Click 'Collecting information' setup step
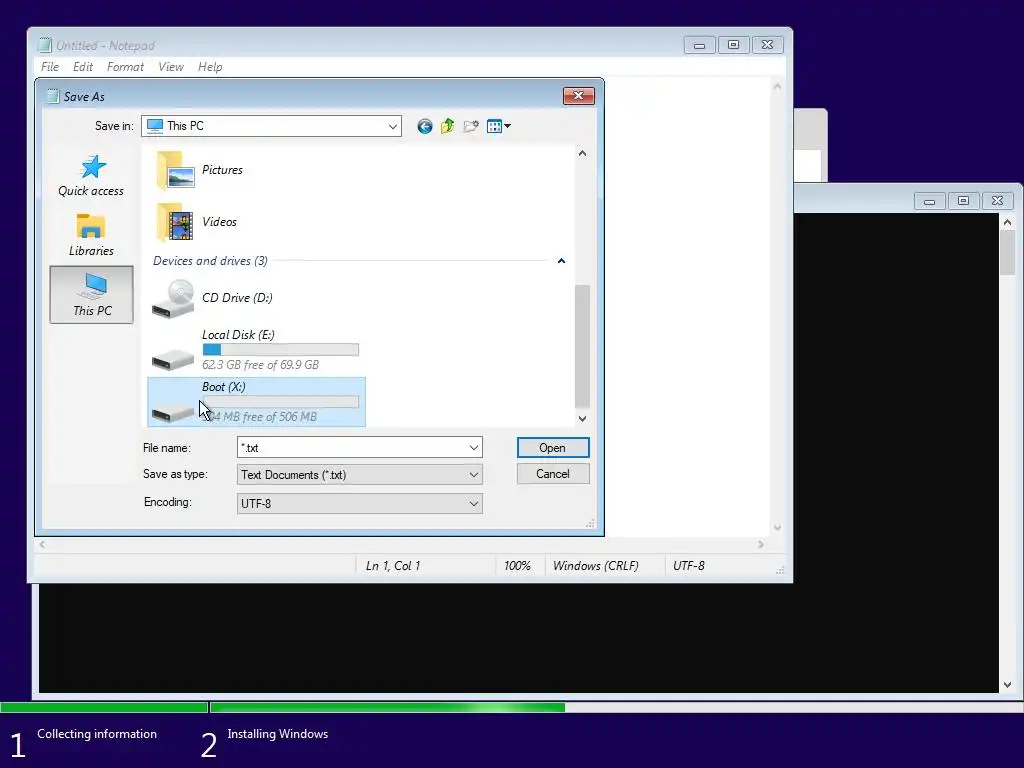Viewport: 1024px width, 768px height. pyautogui.click(x=97, y=734)
